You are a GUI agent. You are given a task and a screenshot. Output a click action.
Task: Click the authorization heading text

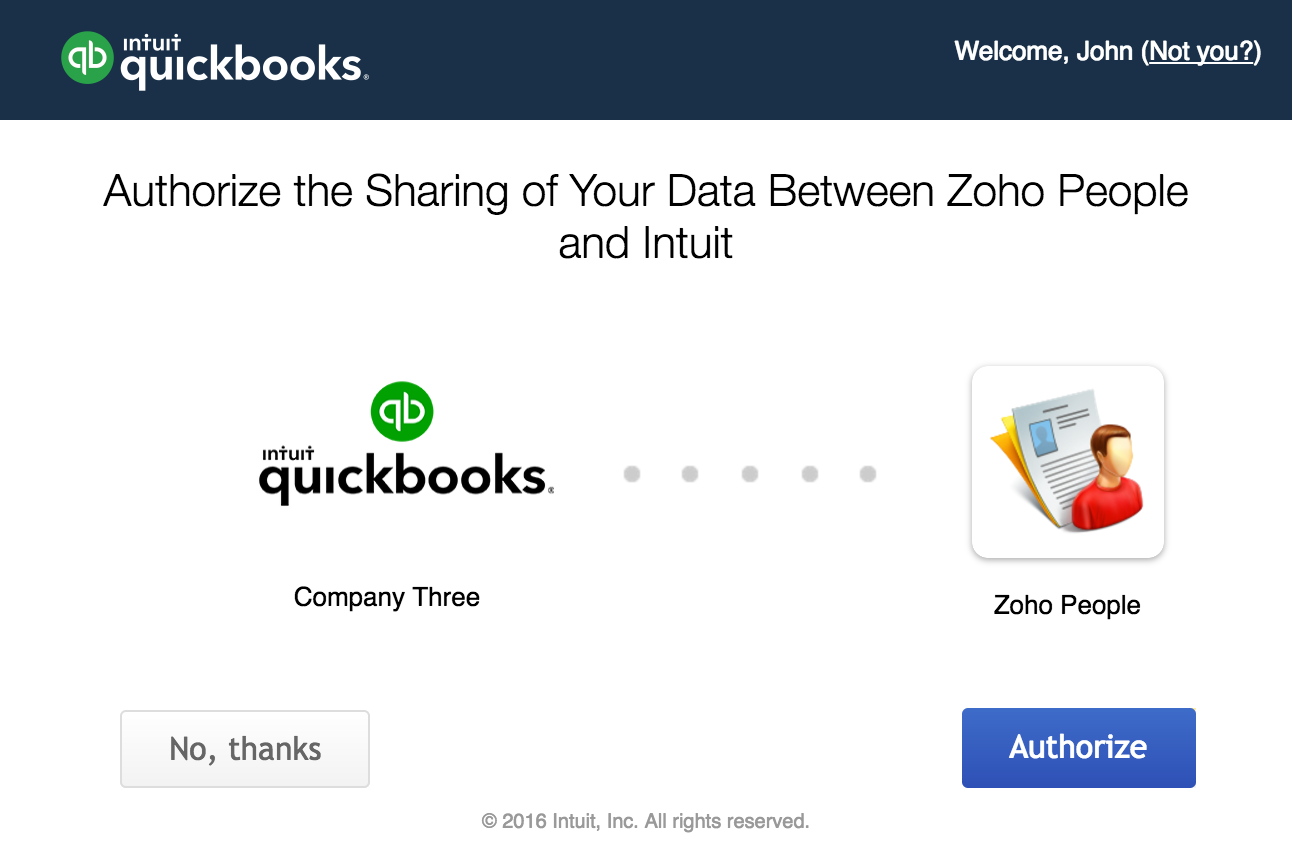pyautogui.click(x=646, y=217)
